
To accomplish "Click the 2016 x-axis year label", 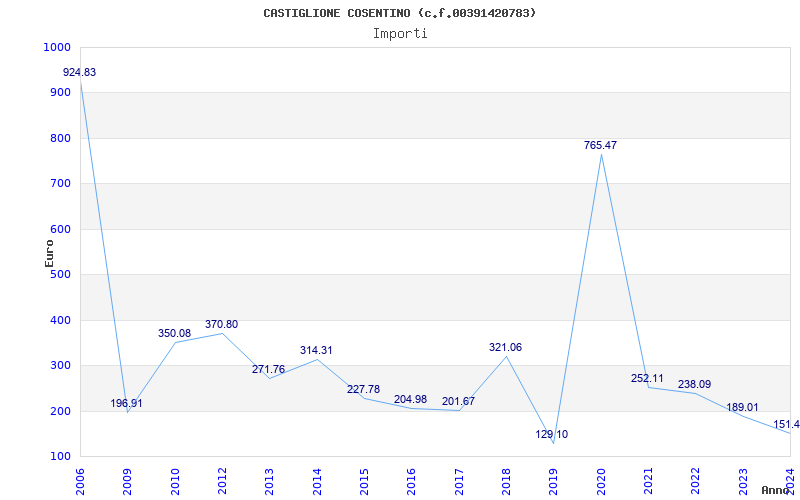I will pyautogui.click(x=412, y=482).
